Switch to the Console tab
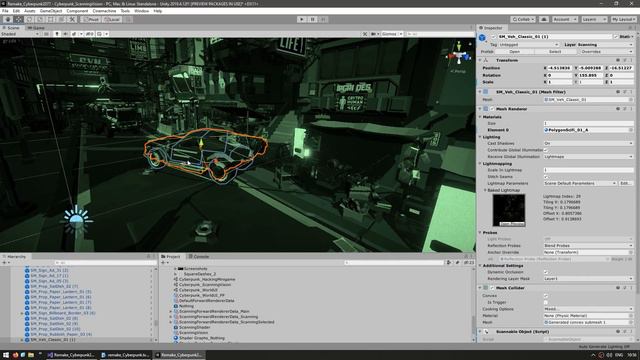Viewport: 640px width, 360px height. tap(198, 256)
